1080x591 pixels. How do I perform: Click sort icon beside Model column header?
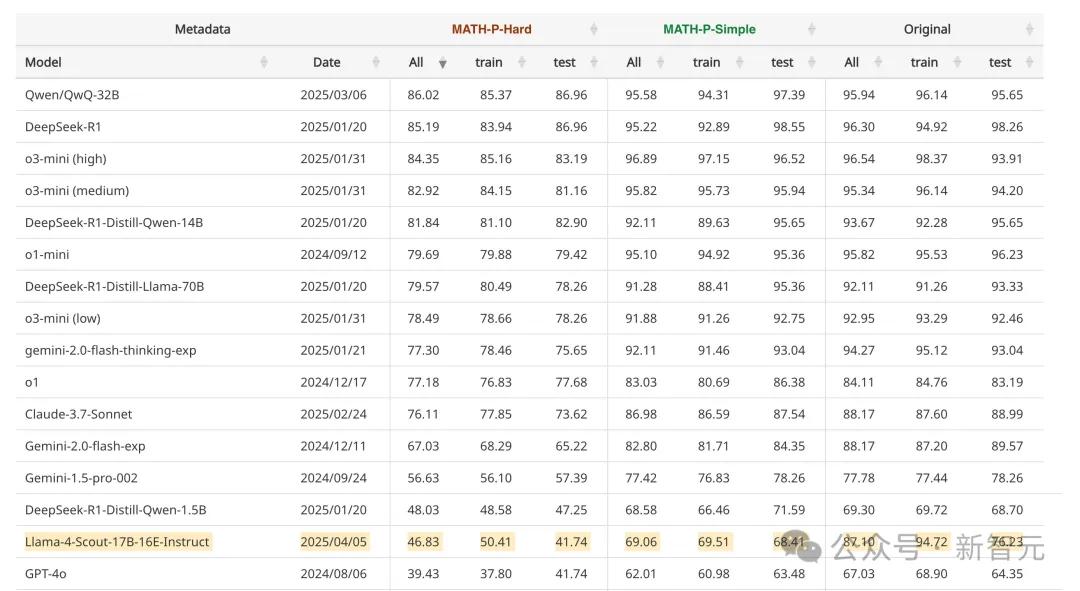point(264,62)
